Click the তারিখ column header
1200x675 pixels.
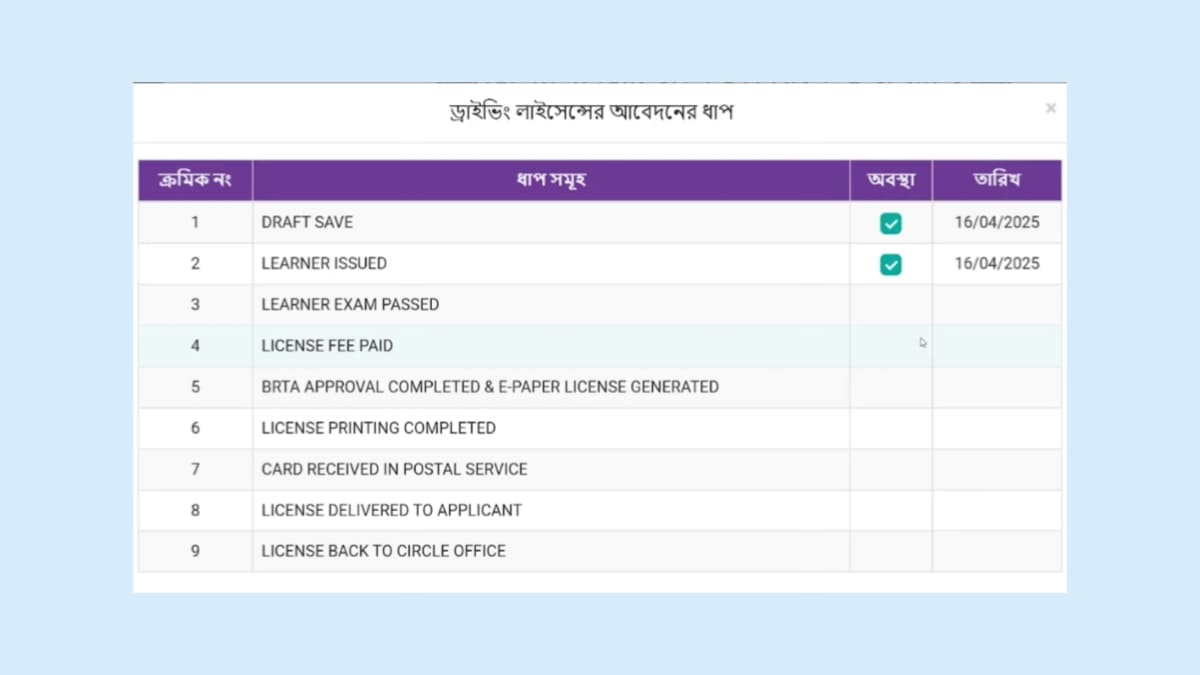click(x=997, y=180)
